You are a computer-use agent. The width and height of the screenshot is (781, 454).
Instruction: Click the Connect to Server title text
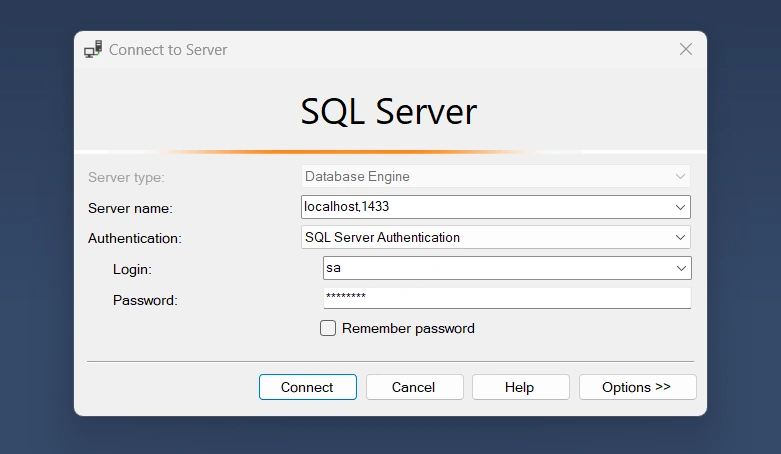click(x=168, y=50)
